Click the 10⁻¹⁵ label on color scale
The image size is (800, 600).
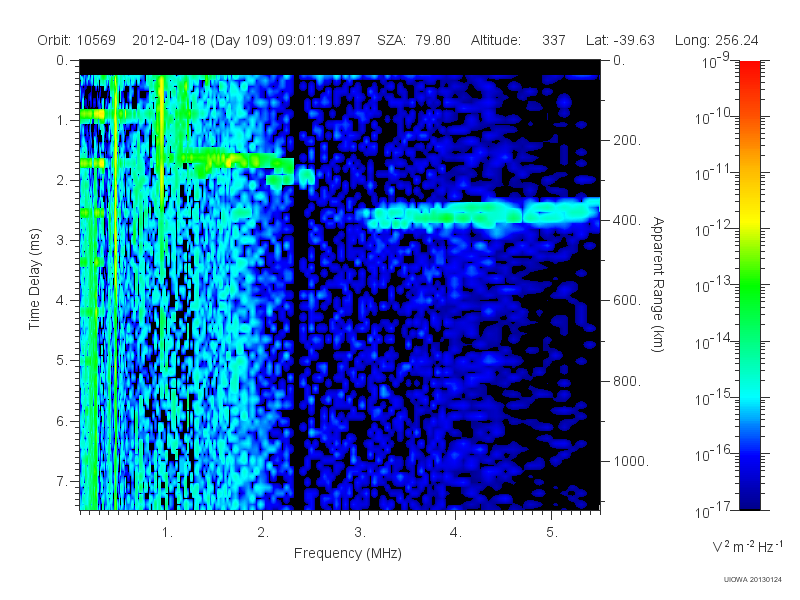[x=713, y=397]
